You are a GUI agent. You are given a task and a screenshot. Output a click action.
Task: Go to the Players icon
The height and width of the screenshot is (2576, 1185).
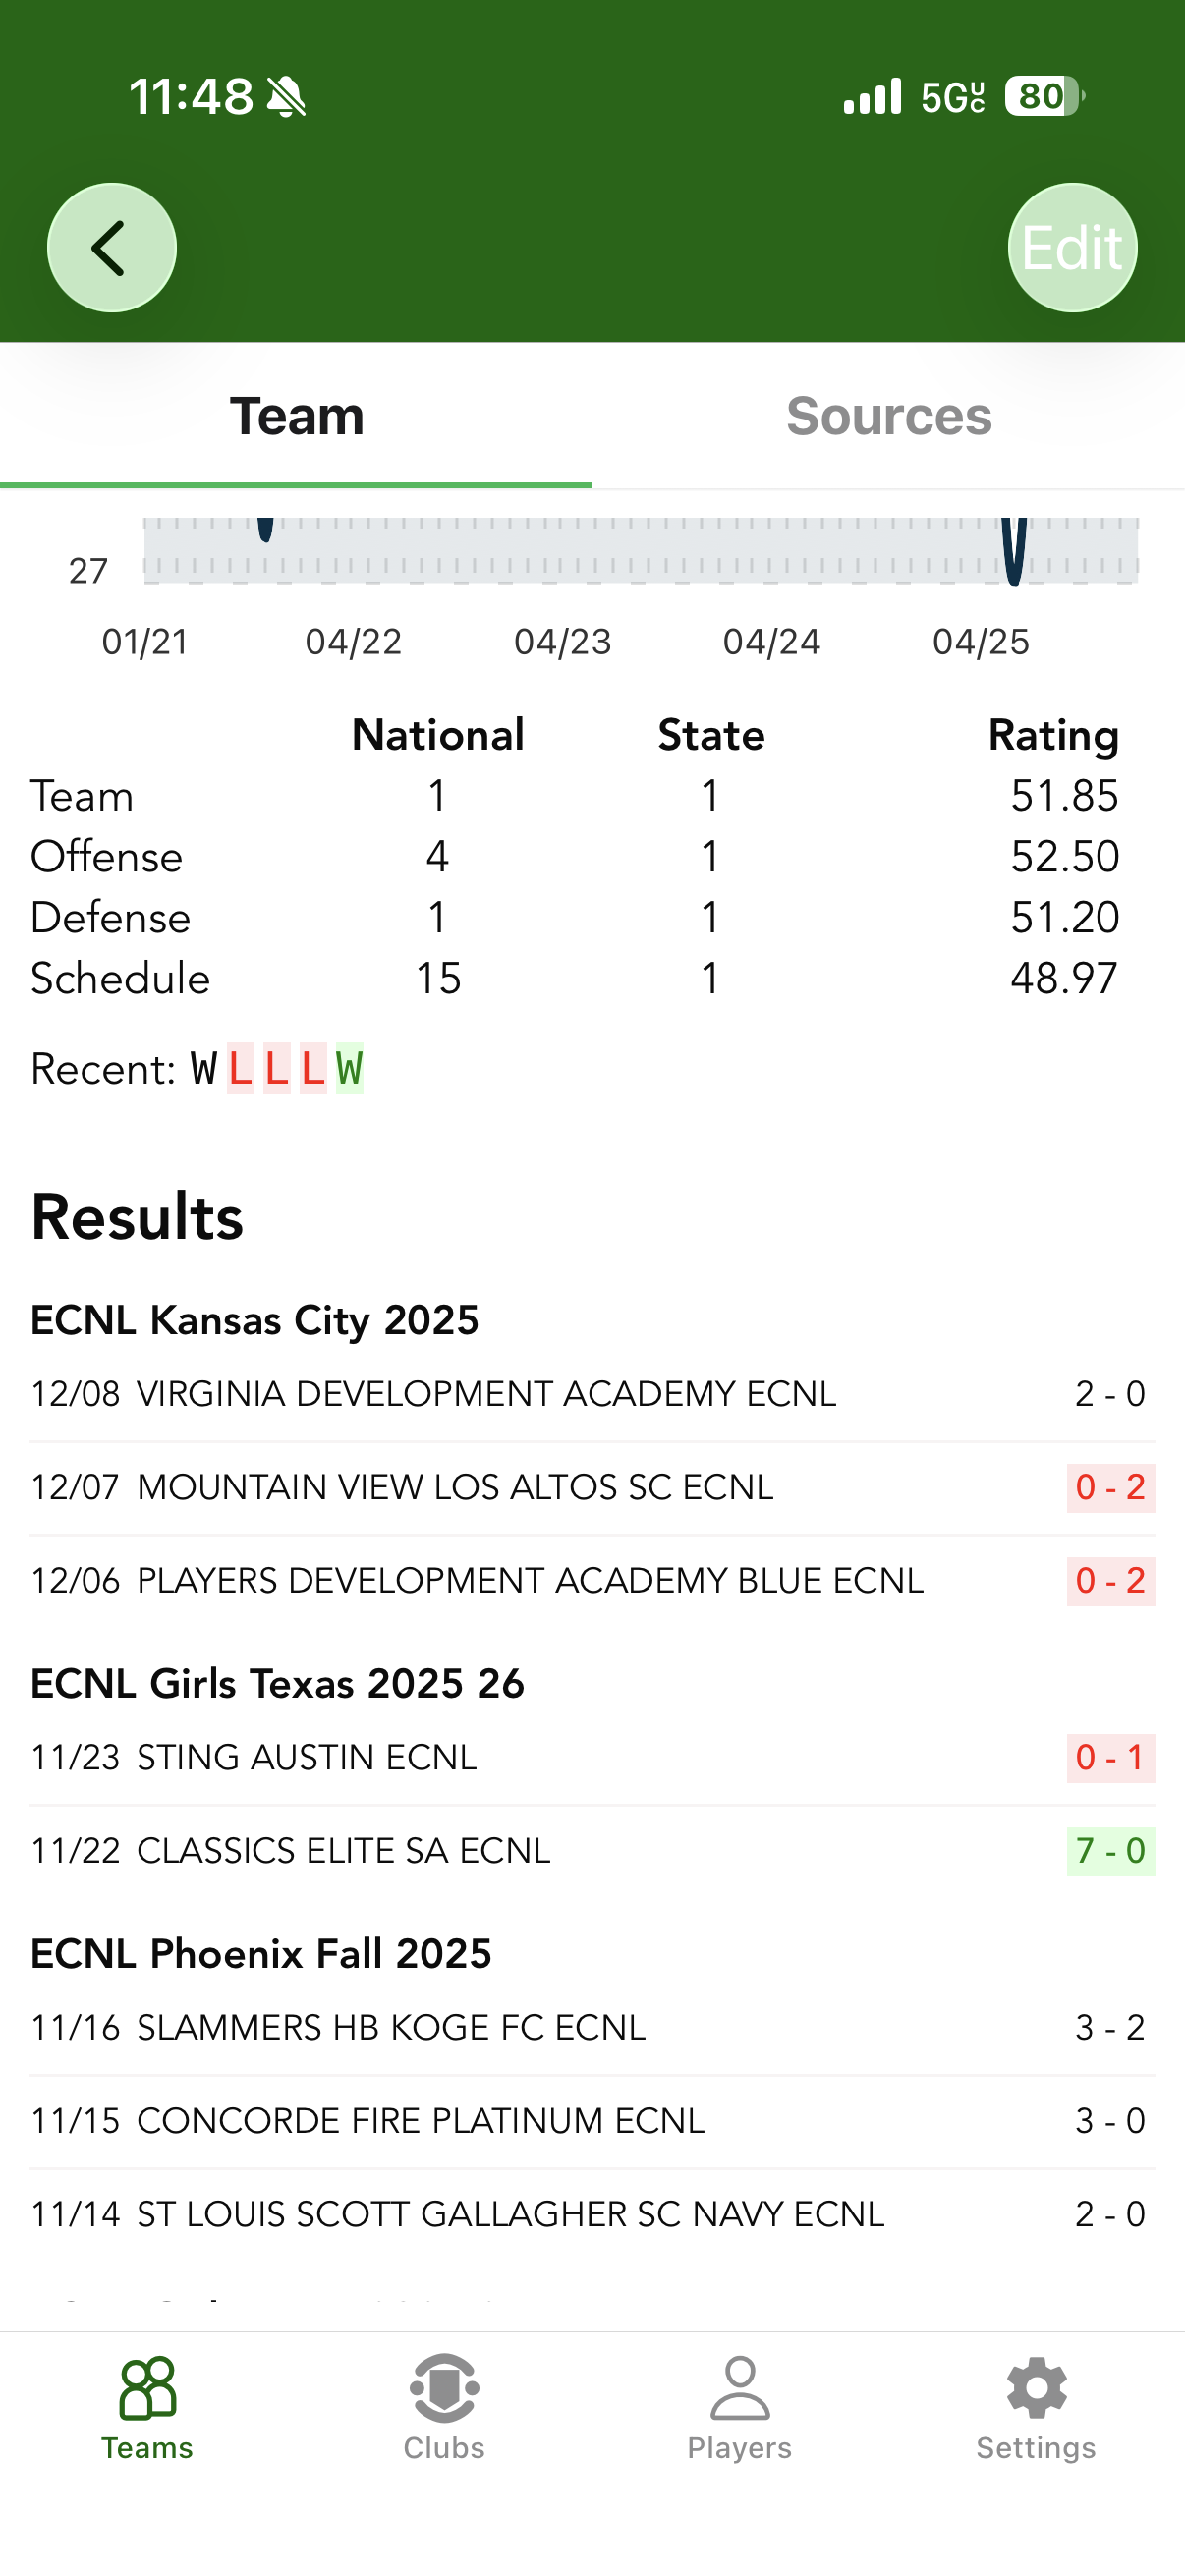pyautogui.click(x=739, y=2388)
